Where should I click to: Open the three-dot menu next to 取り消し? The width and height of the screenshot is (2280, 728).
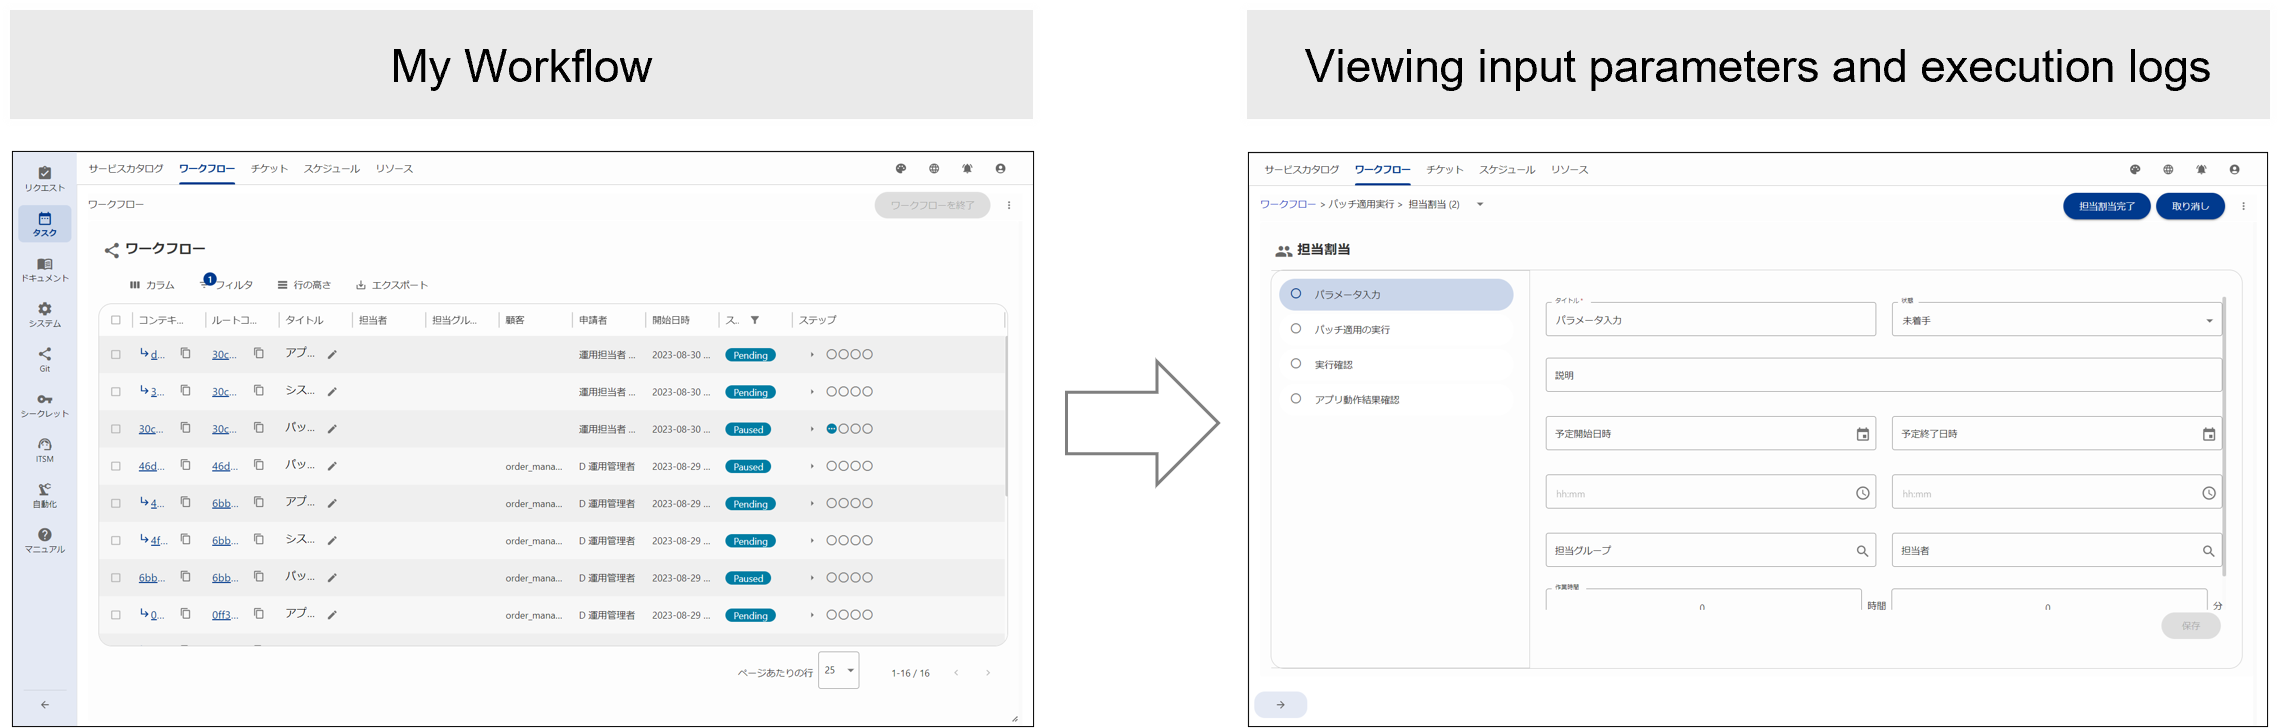pyautogui.click(x=2243, y=206)
